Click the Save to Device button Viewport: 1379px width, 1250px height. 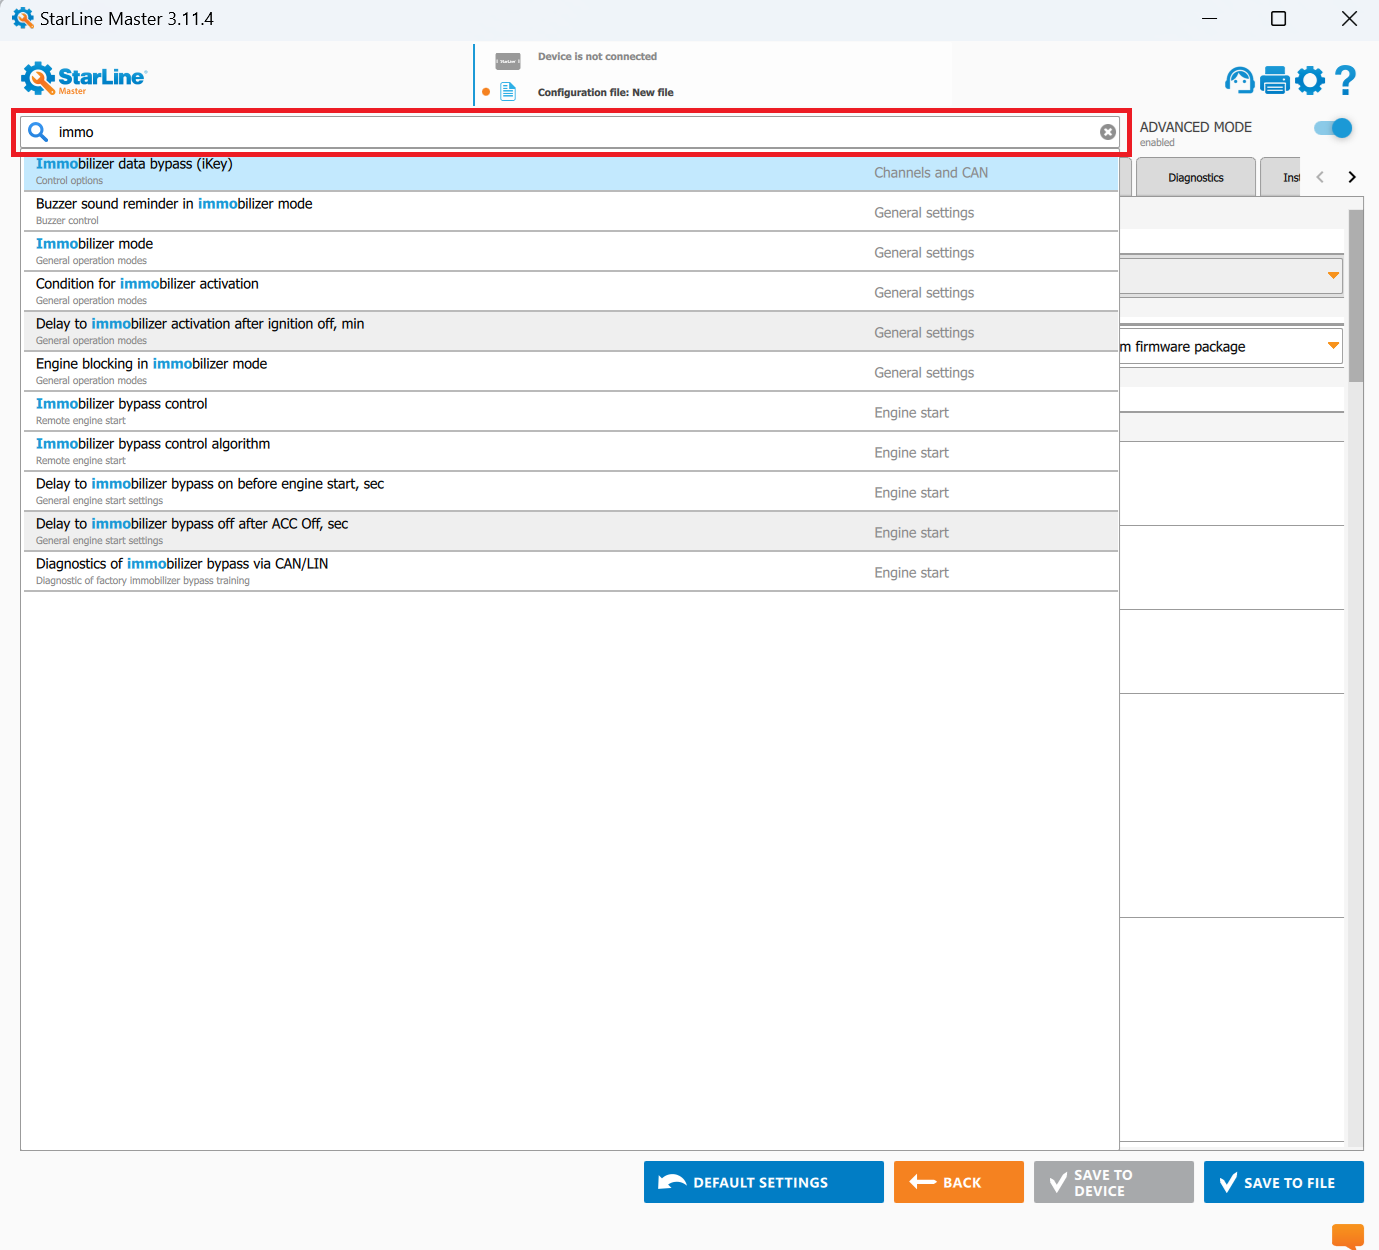click(x=1114, y=1182)
